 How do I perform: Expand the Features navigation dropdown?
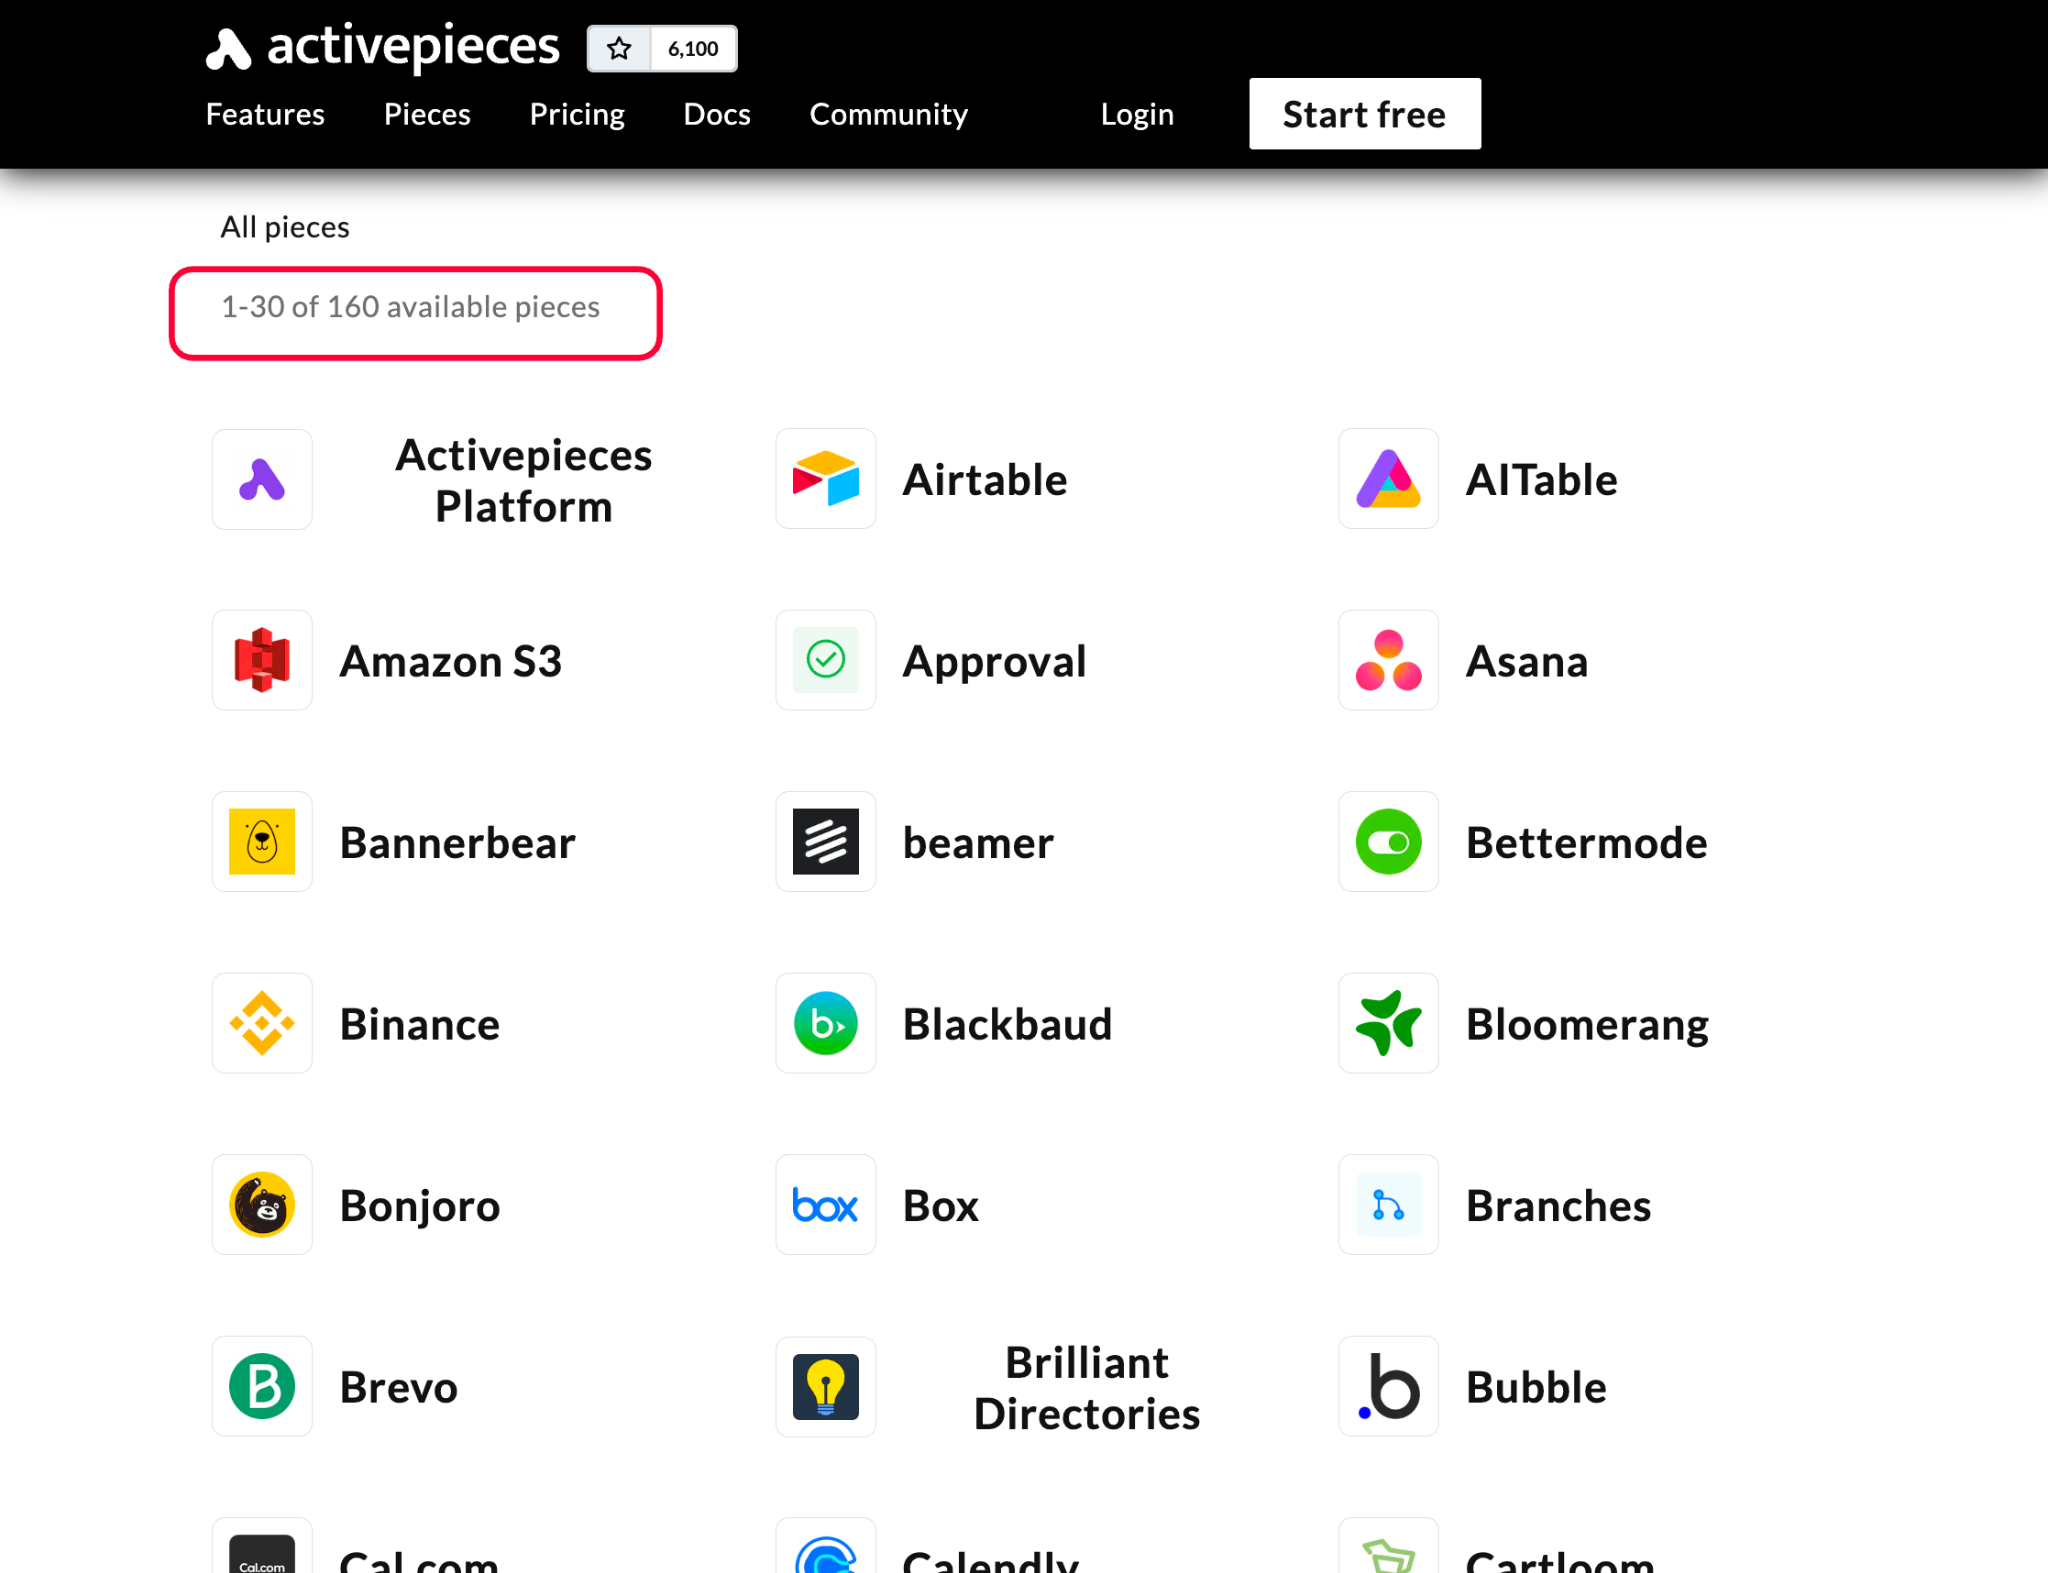coord(264,112)
